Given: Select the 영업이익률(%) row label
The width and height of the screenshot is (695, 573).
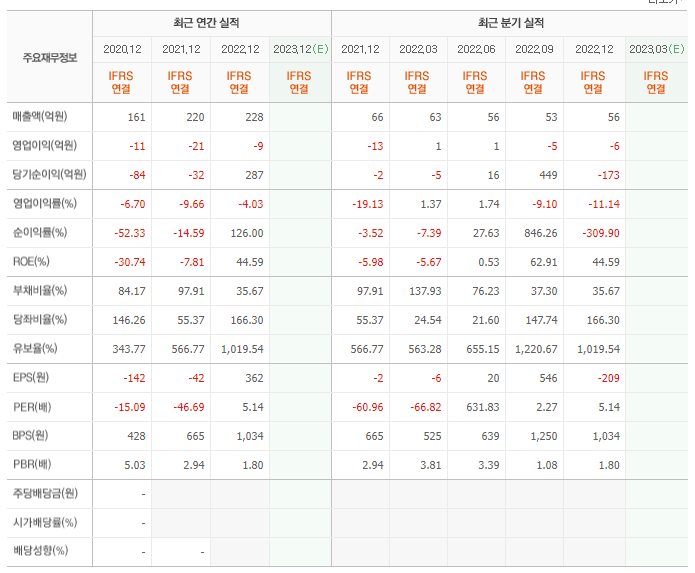Looking at the screenshot, I should point(45,203).
